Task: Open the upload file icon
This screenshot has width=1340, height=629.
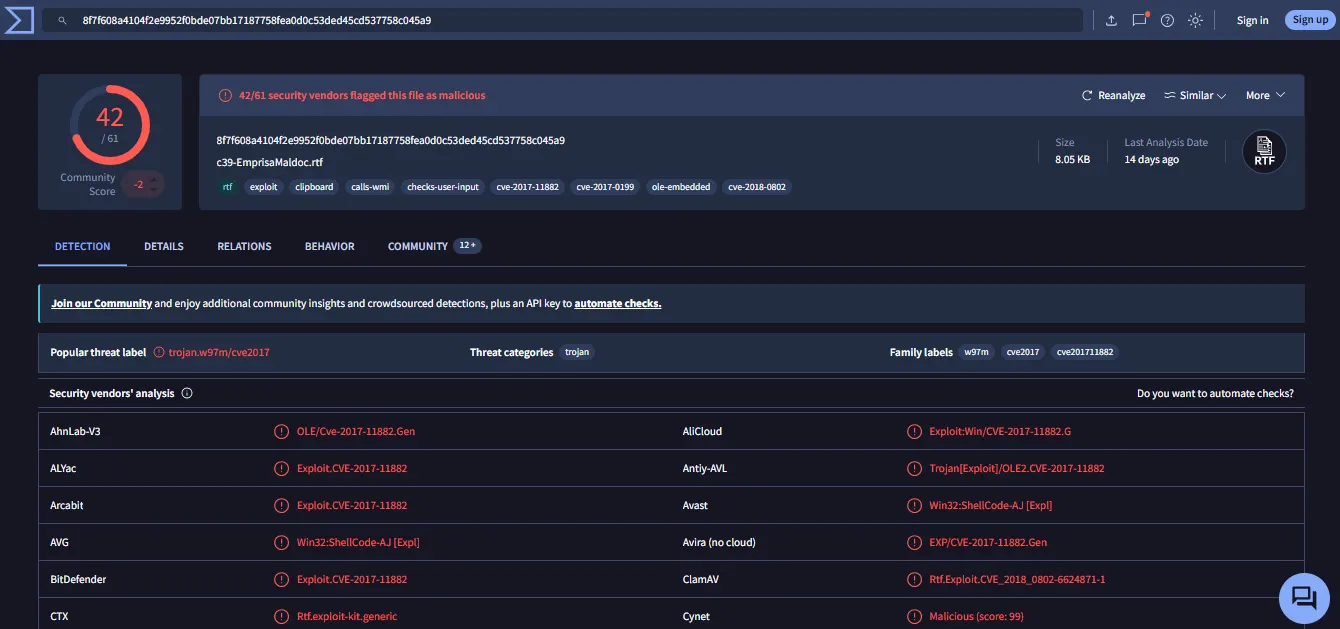Action: (x=1111, y=20)
